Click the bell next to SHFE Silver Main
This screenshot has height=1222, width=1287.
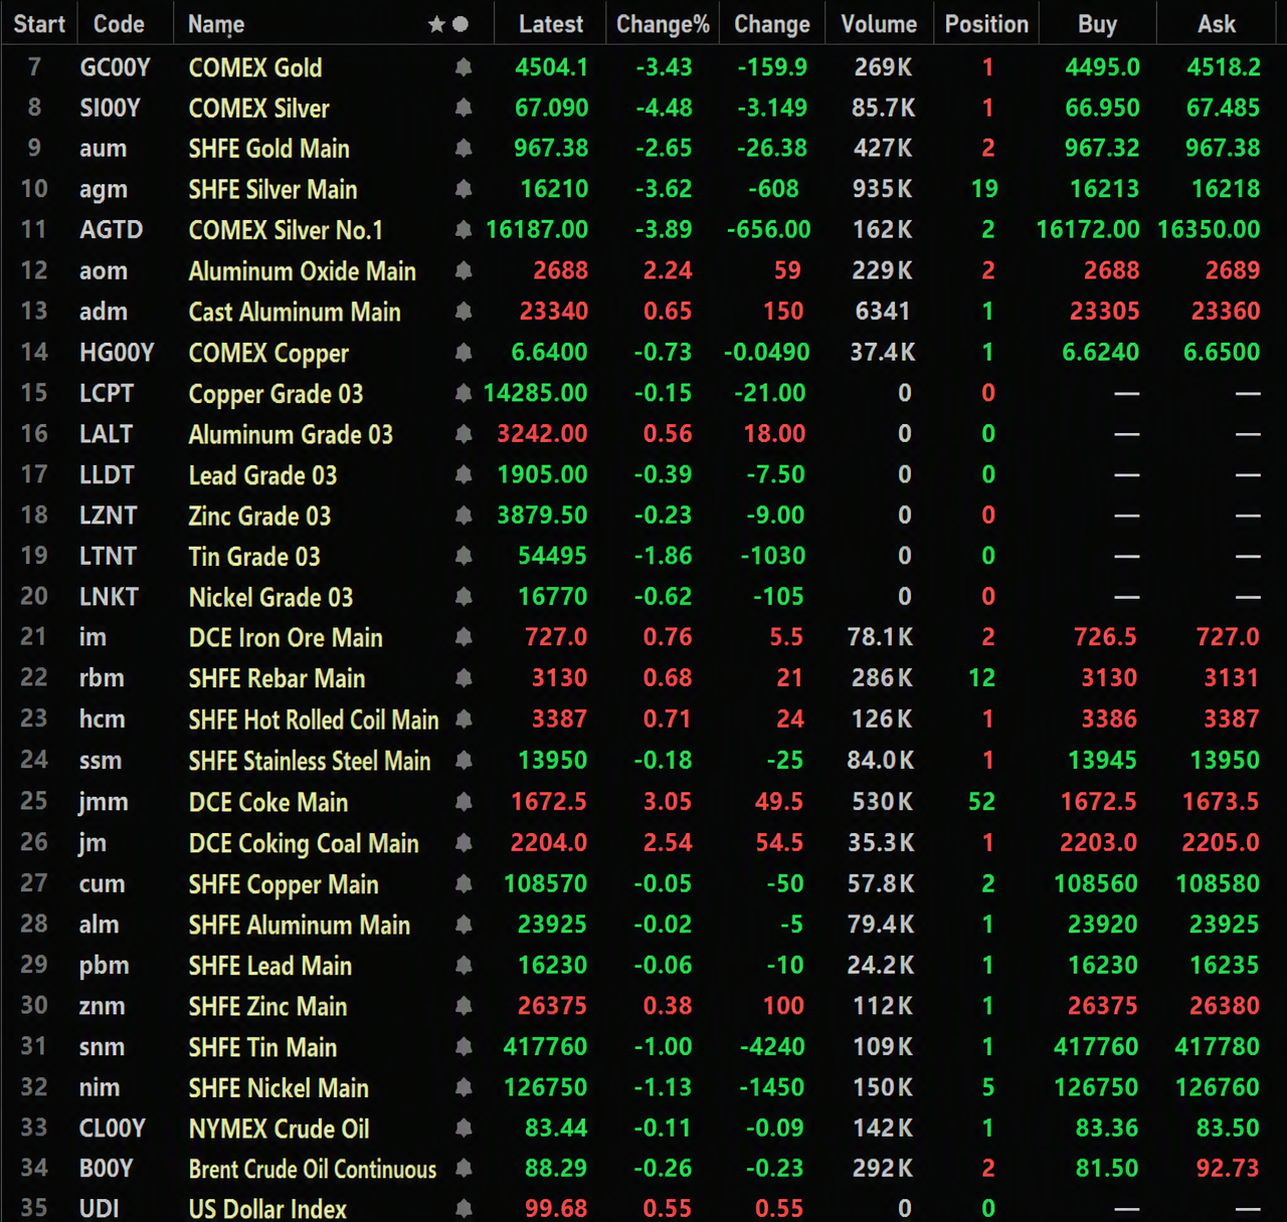[463, 190]
